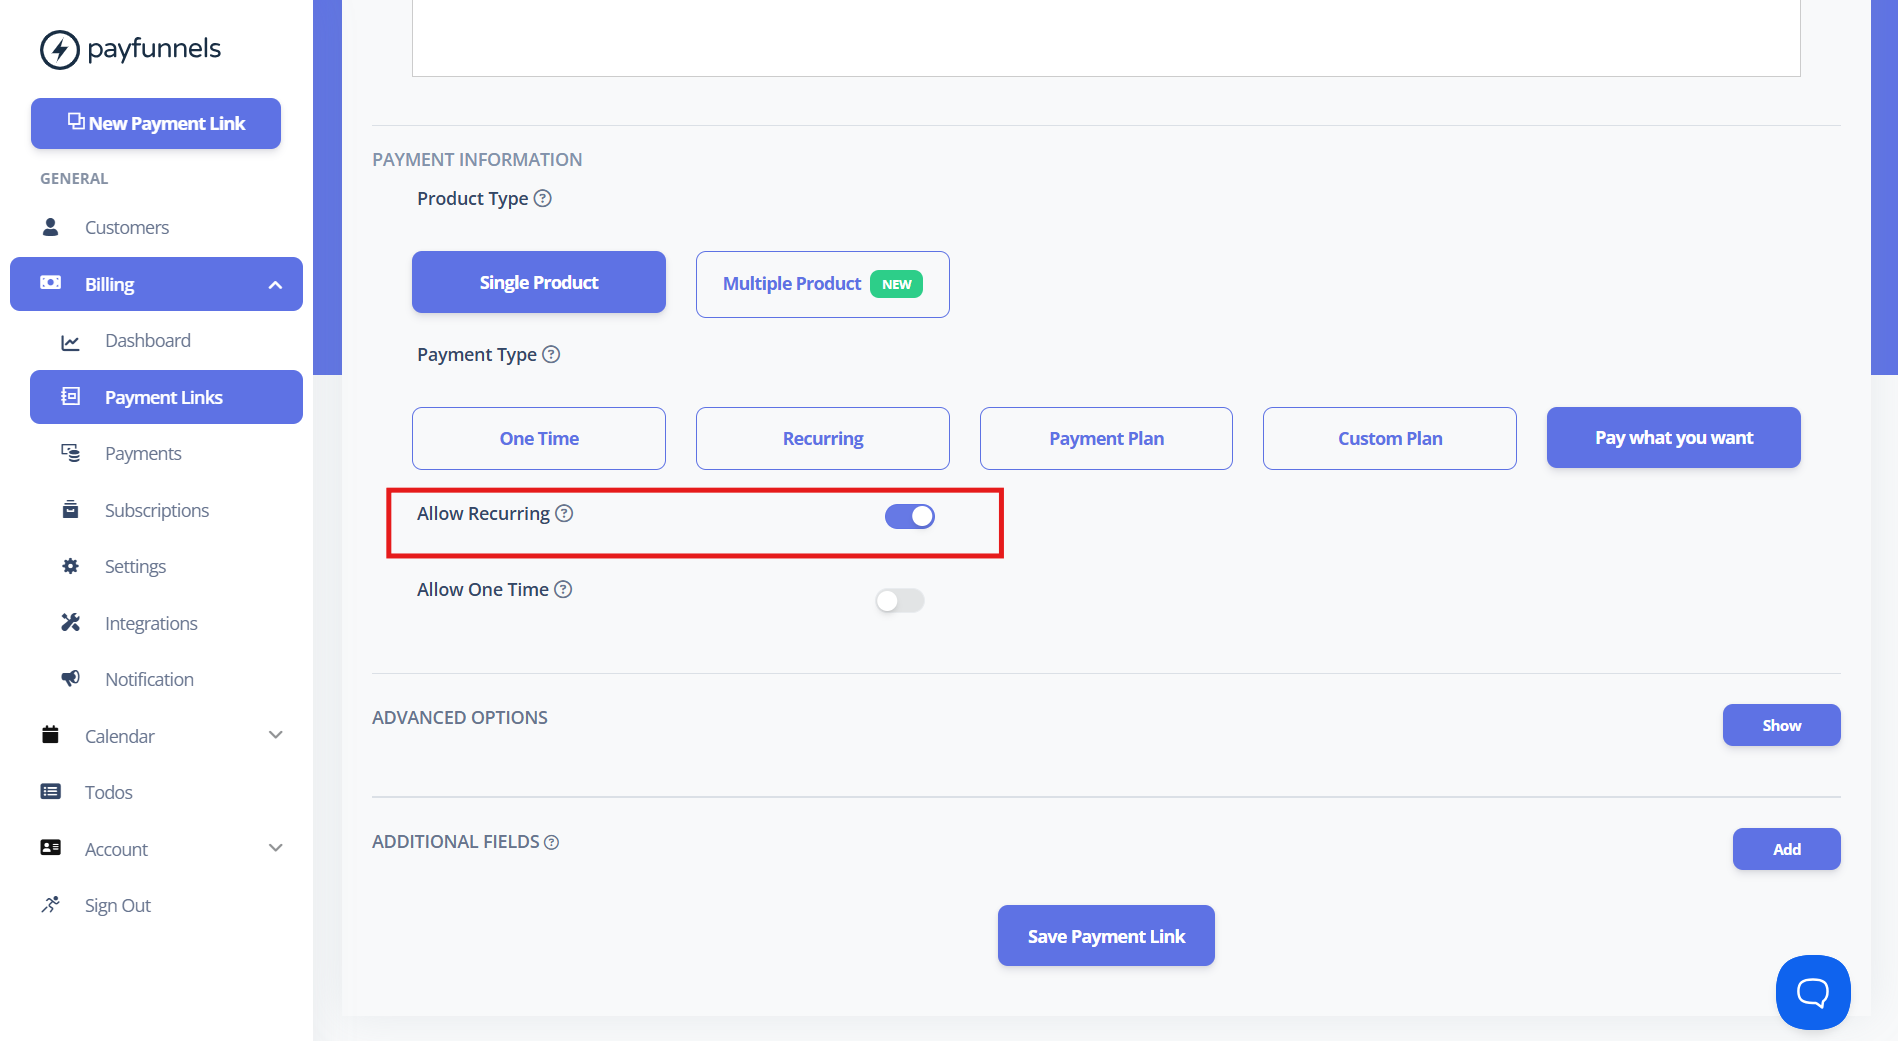Click inside the description text area
The height and width of the screenshot is (1041, 1898).
(x=1106, y=38)
